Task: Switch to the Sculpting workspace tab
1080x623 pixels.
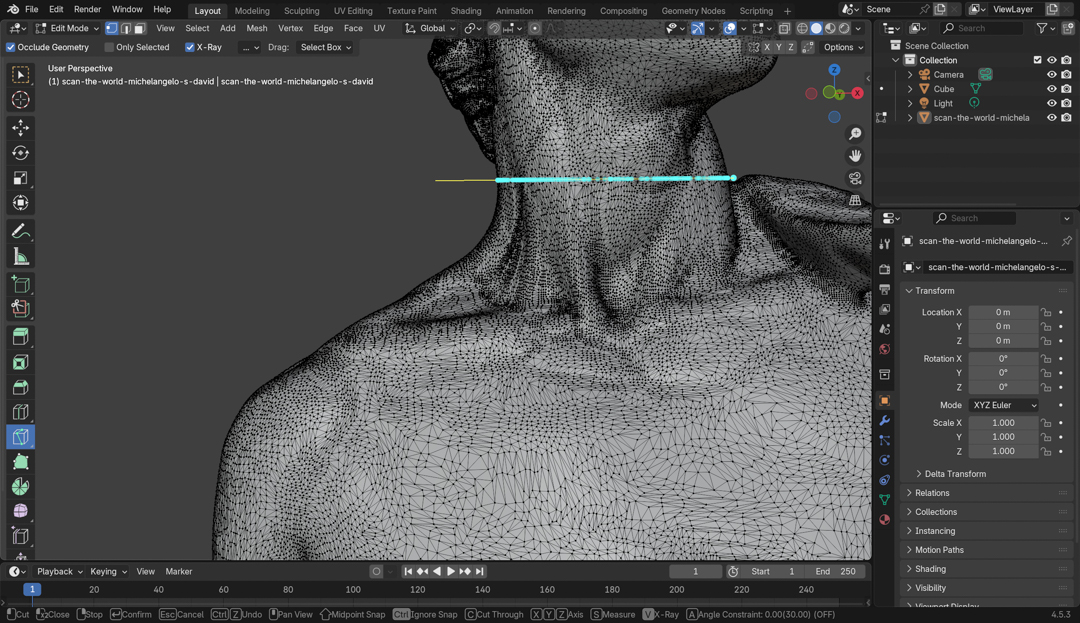Action: 301,11
